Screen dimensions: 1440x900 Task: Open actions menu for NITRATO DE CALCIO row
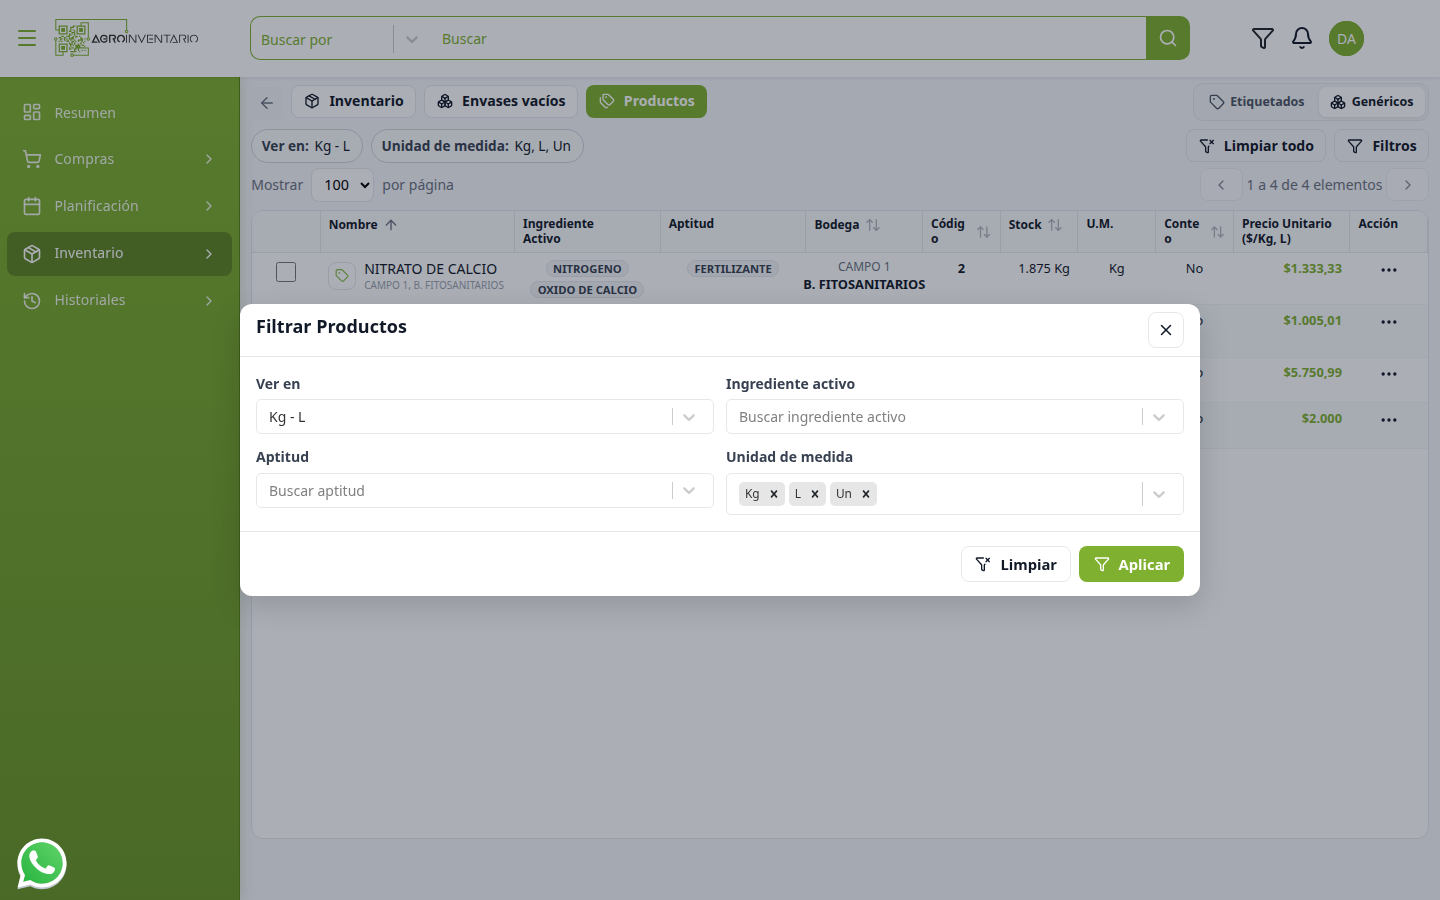coord(1389,270)
